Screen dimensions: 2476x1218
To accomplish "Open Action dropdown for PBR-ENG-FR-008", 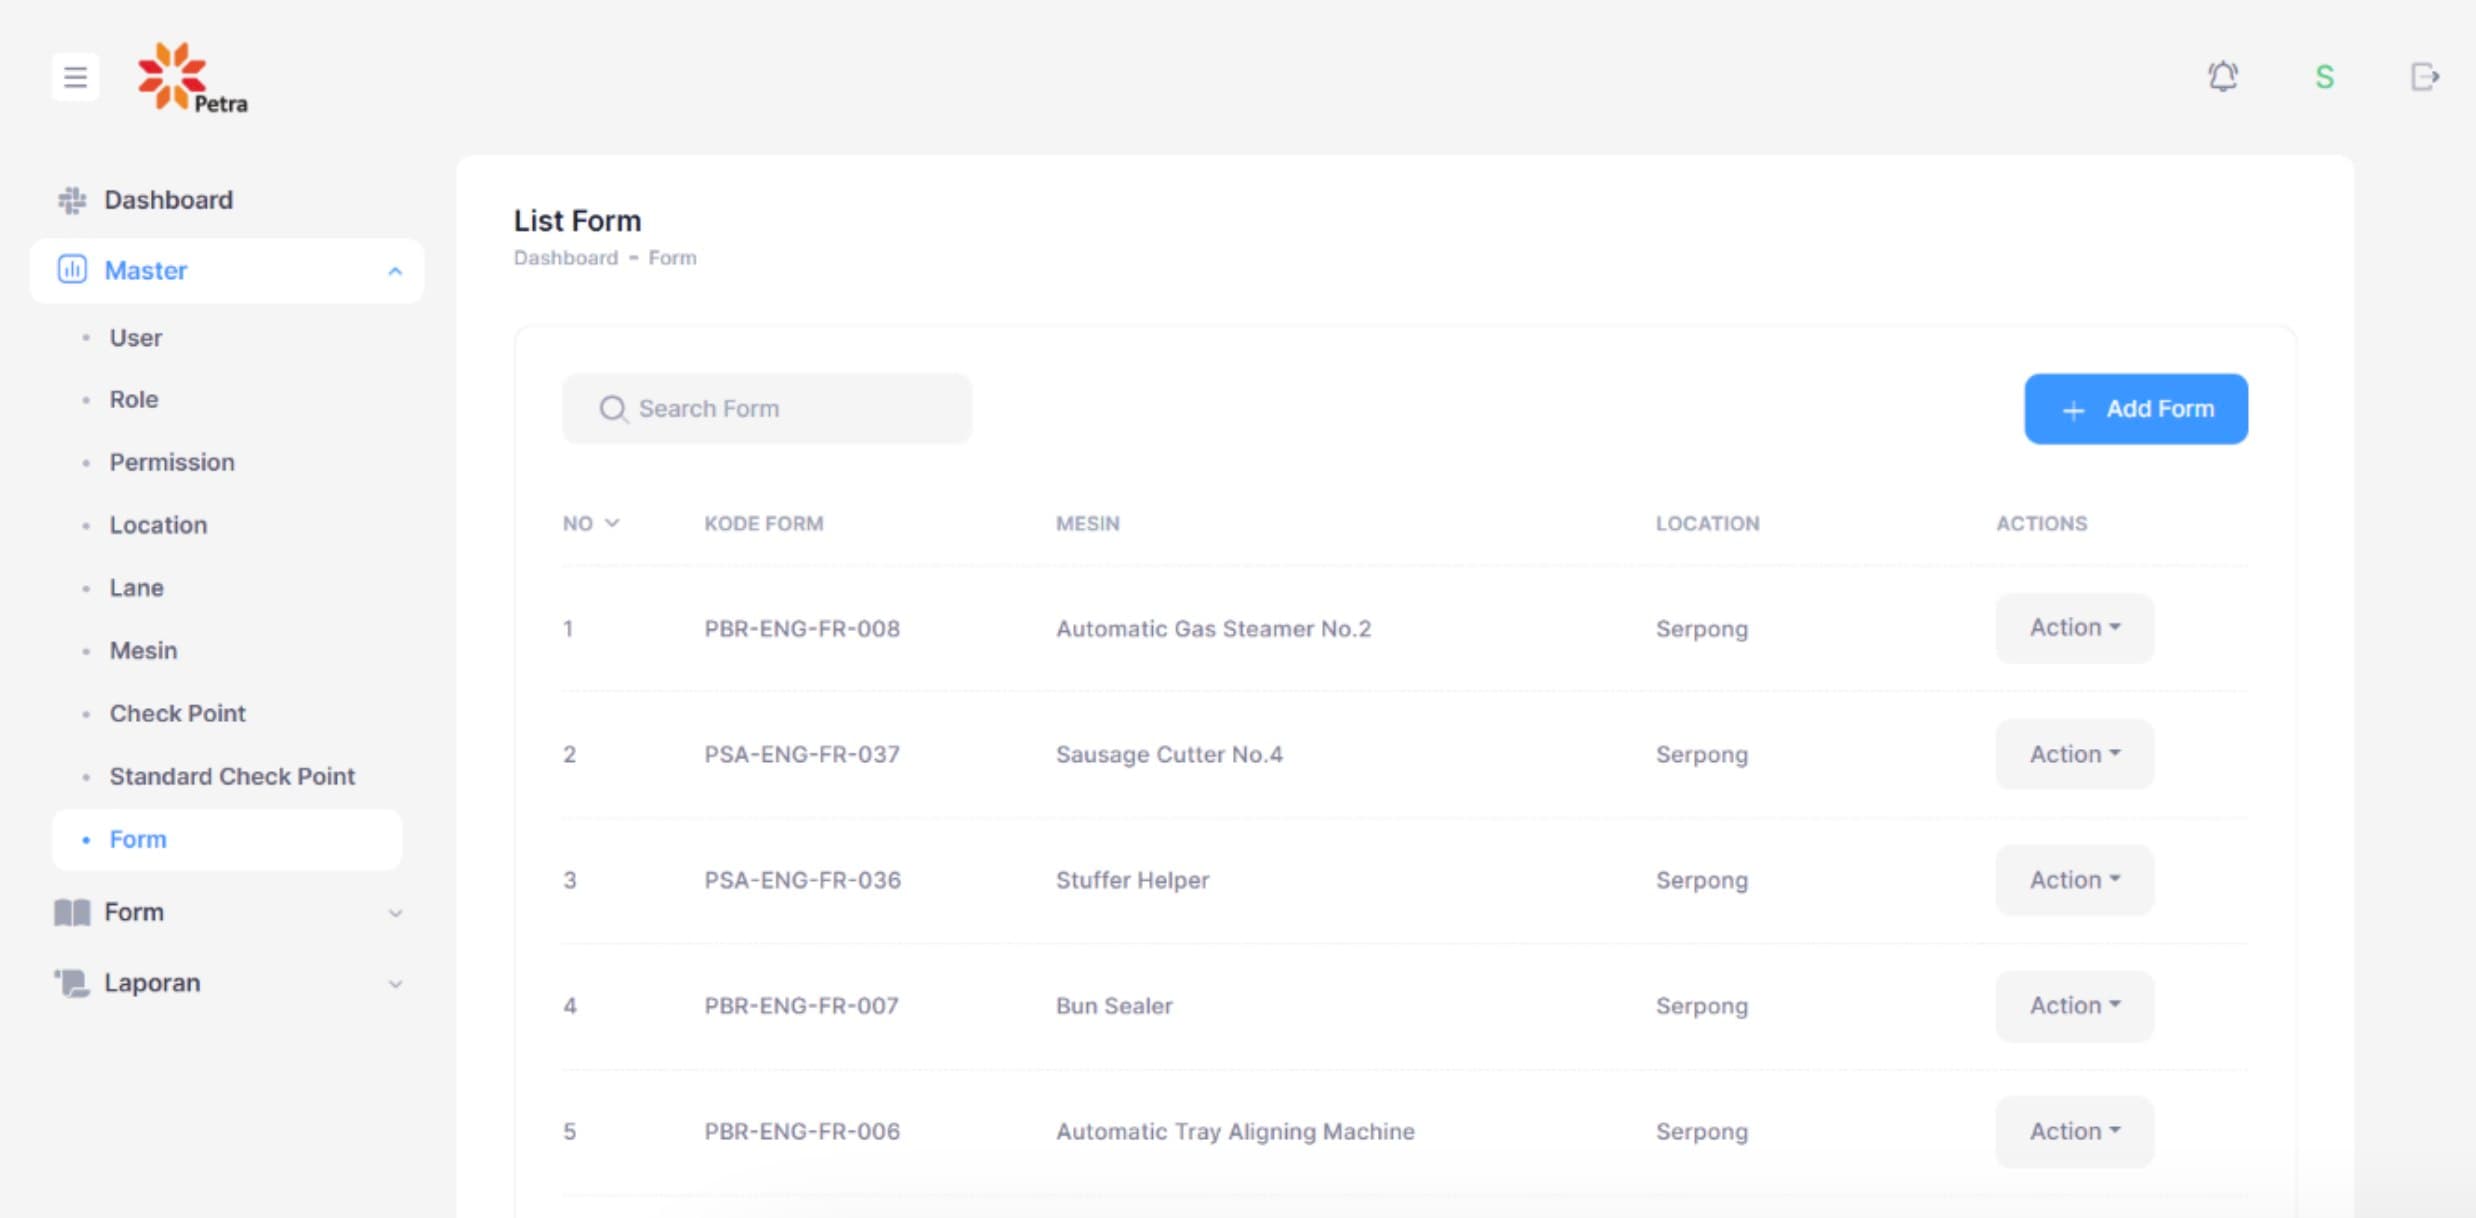I will click(2074, 628).
